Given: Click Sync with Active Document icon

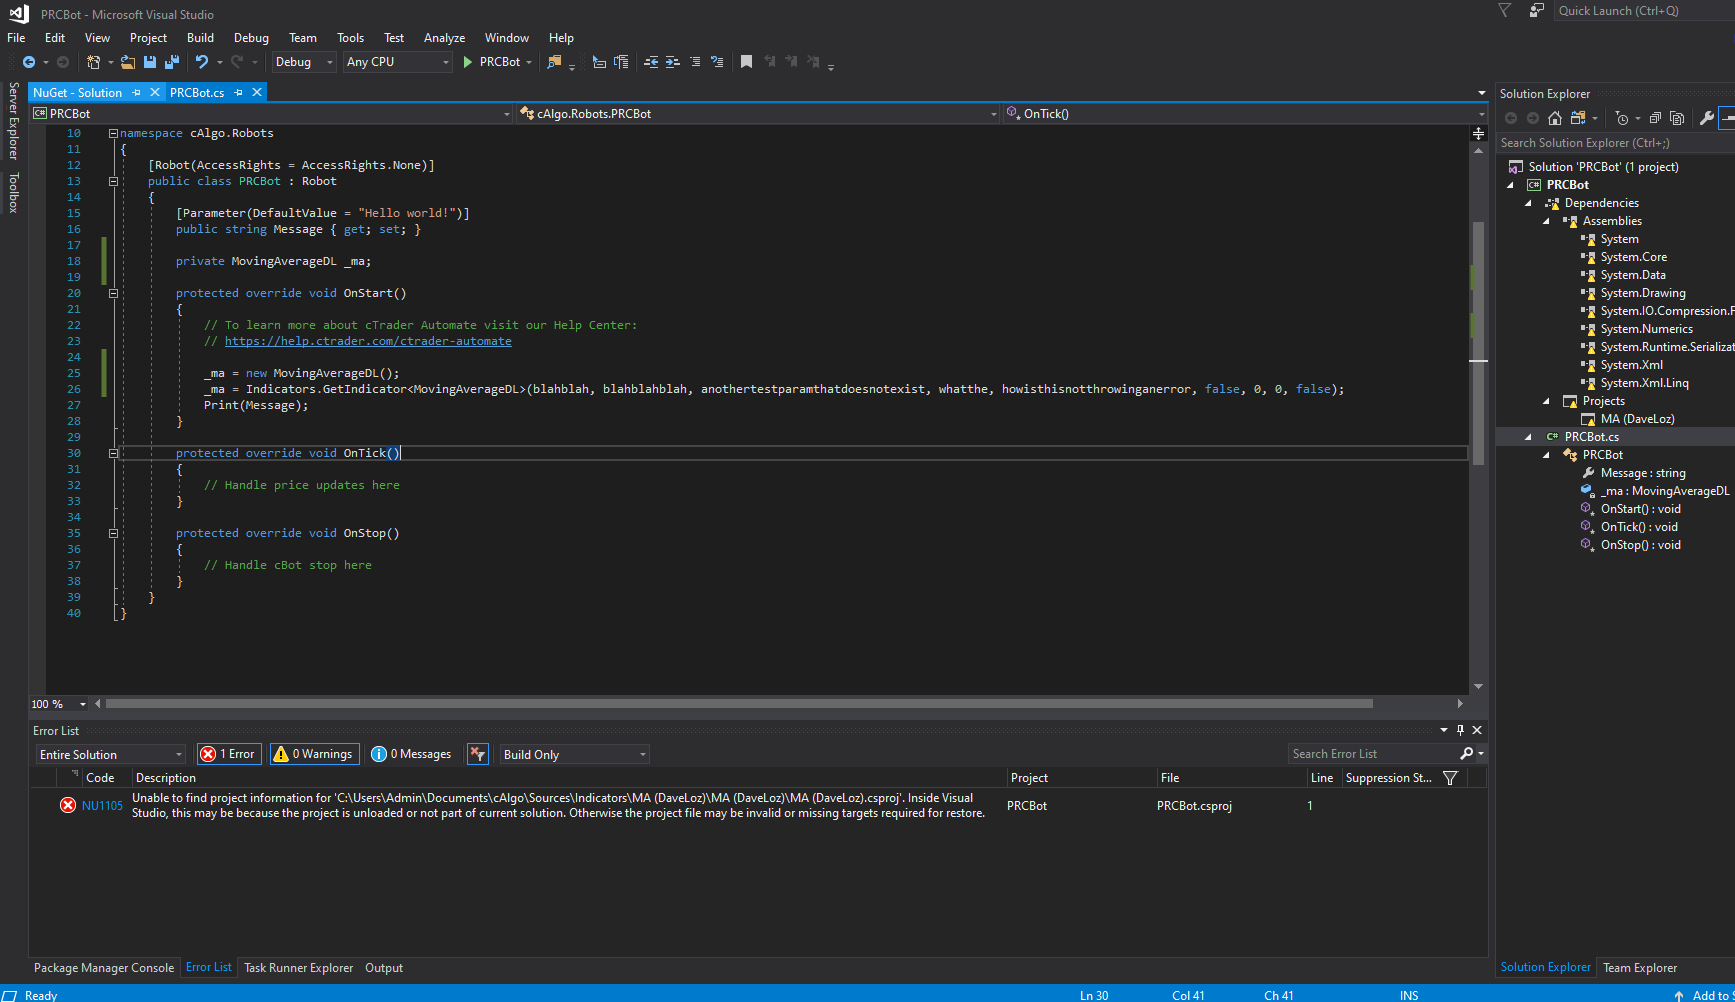Looking at the screenshot, I should pyautogui.click(x=1580, y=118).
